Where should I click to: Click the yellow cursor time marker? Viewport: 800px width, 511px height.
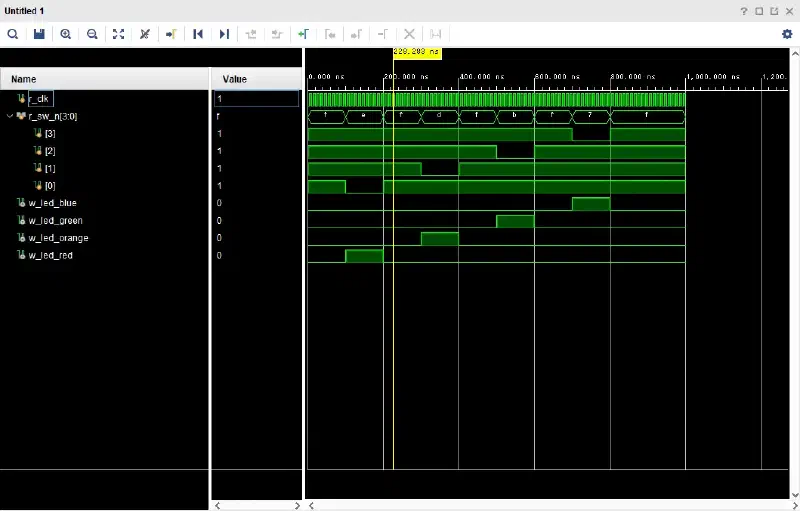pos(417,52)
